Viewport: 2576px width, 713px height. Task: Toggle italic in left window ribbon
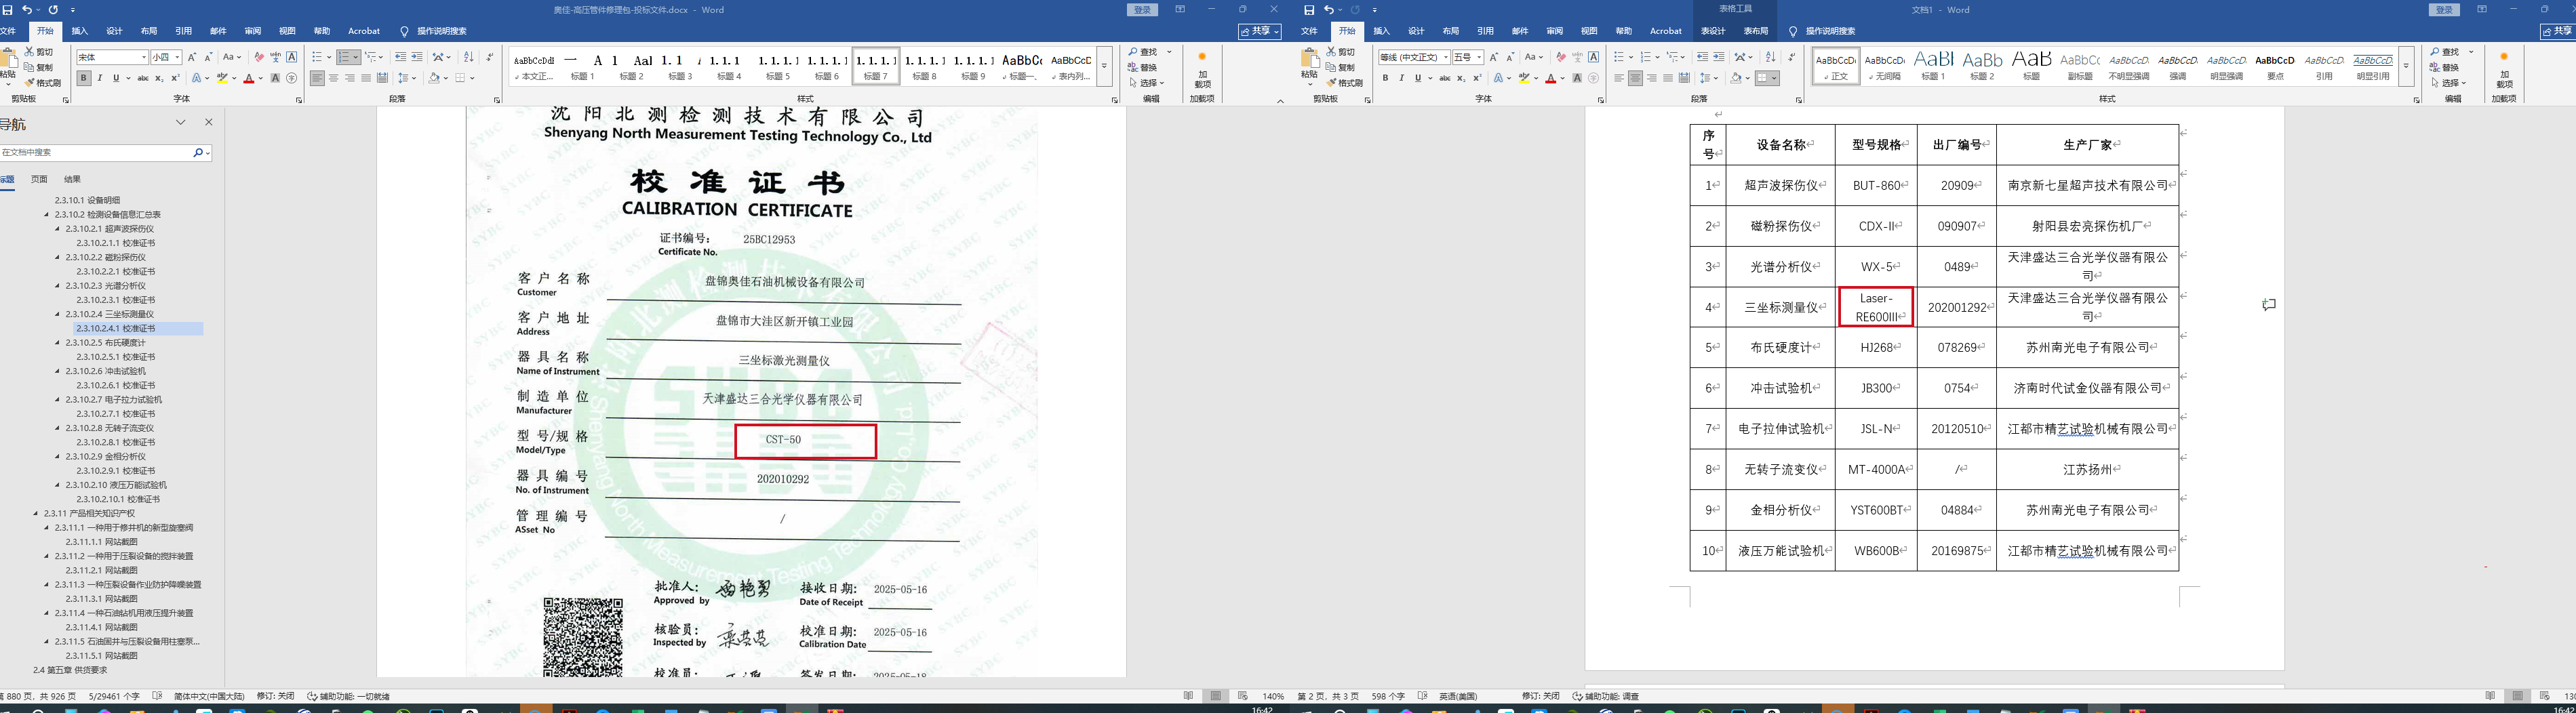point(100,78)
